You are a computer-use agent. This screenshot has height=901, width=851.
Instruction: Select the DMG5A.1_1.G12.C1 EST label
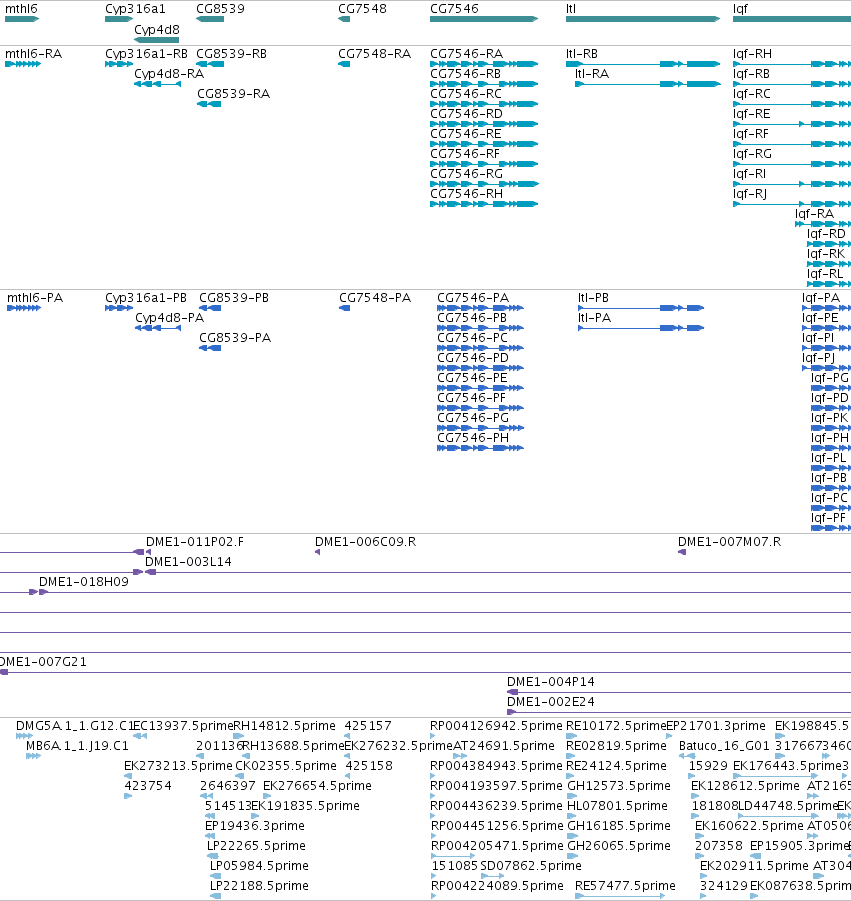point(75,726)
